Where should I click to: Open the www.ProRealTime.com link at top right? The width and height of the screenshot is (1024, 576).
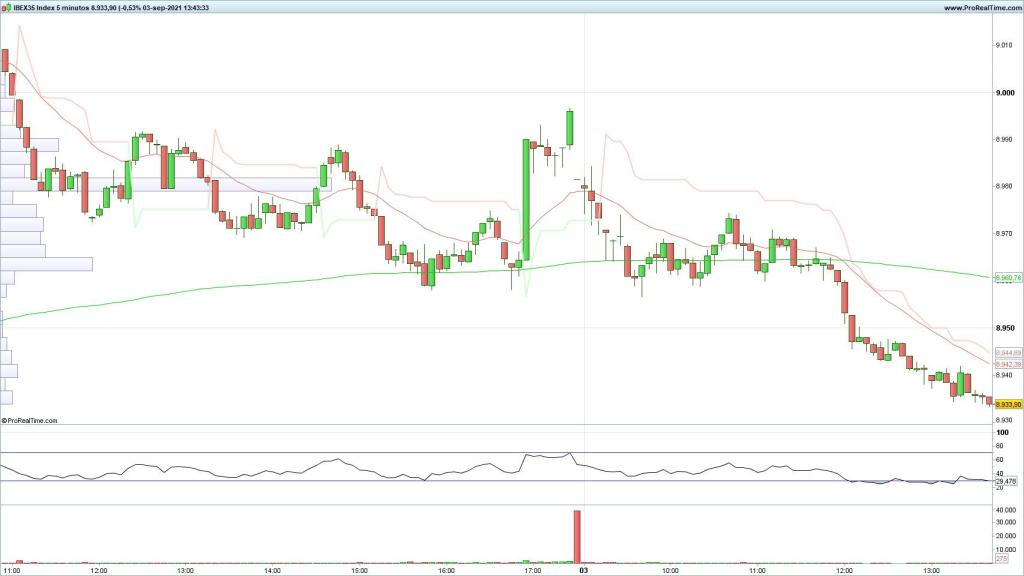[x=980, y=7]
